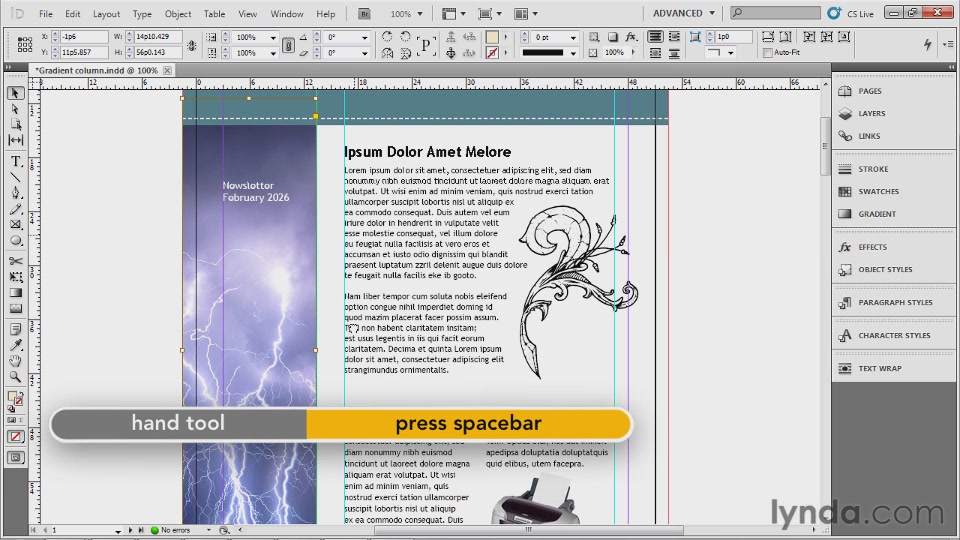Toggle constrain proportions for scaling chain

pyautogui.click(x=288, y=45)
